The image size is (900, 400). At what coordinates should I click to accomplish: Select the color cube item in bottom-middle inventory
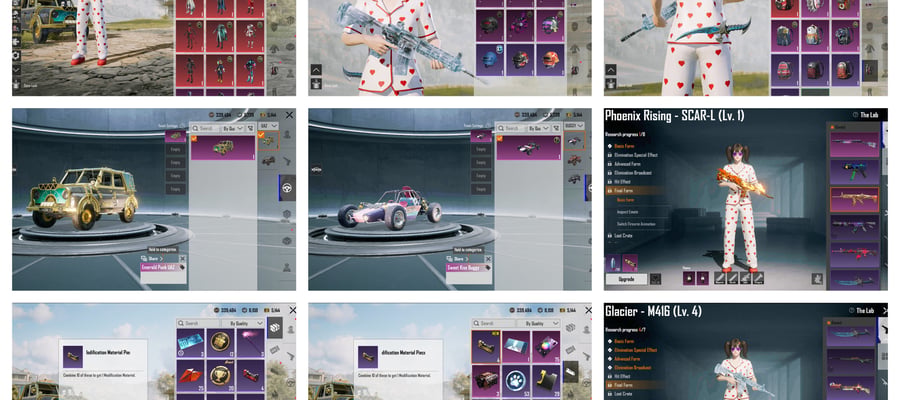[546, 346]
